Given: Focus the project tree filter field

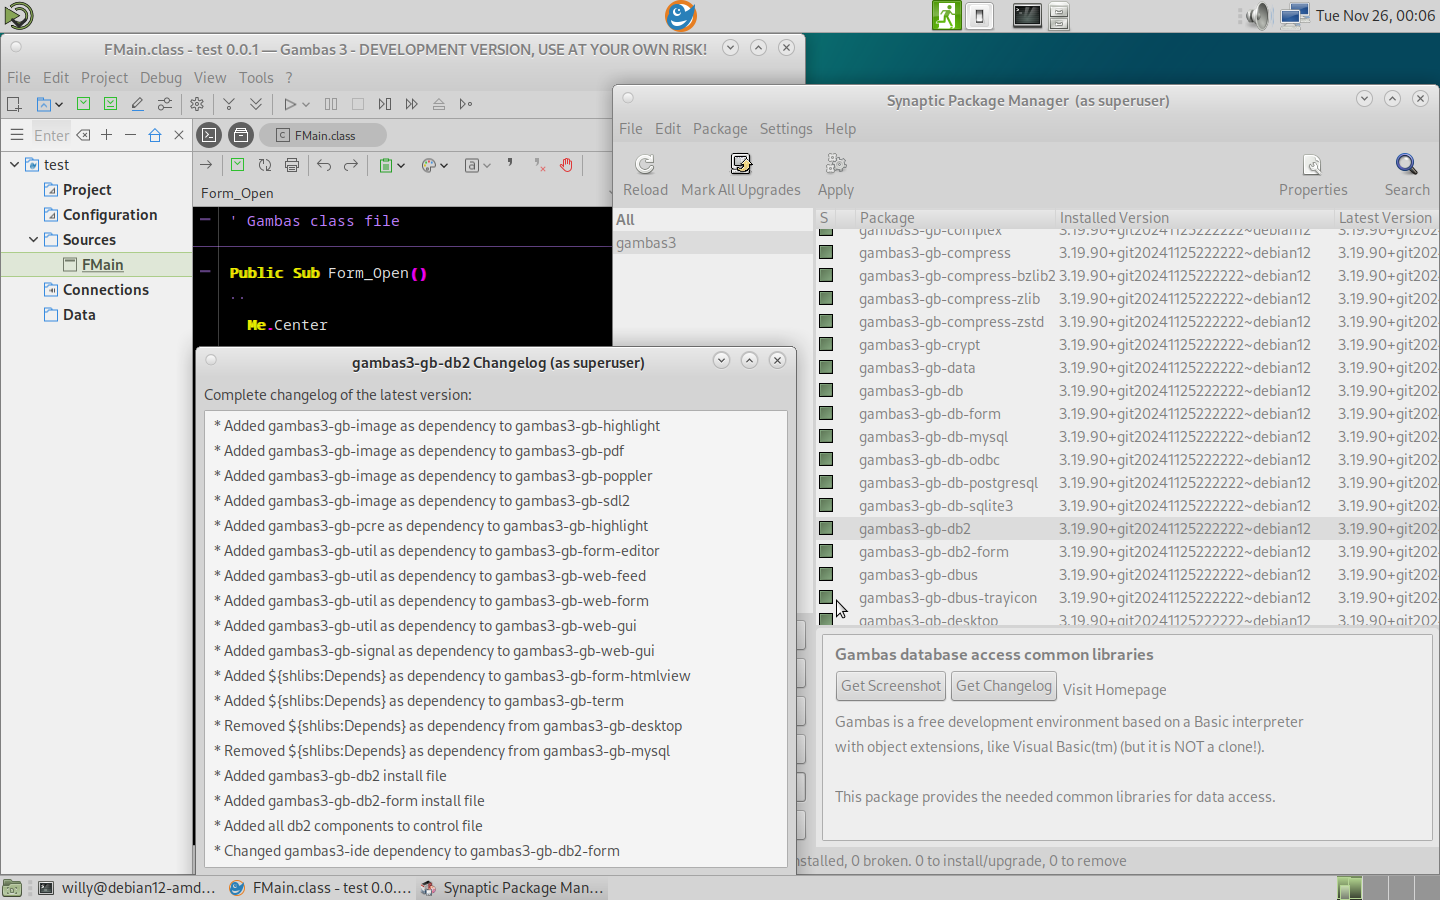Looking at the screenshot, I should click(x=51, y=135).
